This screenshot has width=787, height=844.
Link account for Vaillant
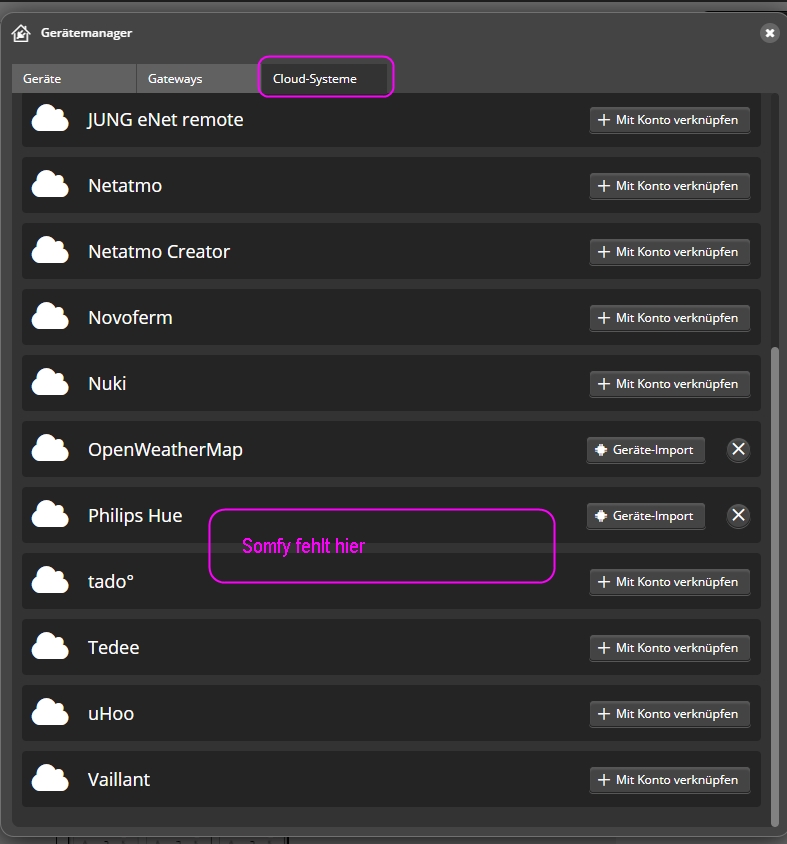coord(670,780)
